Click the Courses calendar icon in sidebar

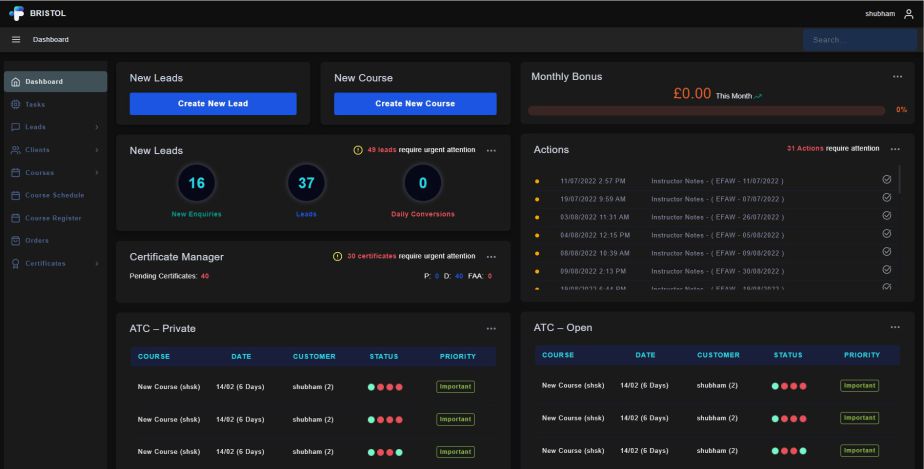[x=16, y=173]
